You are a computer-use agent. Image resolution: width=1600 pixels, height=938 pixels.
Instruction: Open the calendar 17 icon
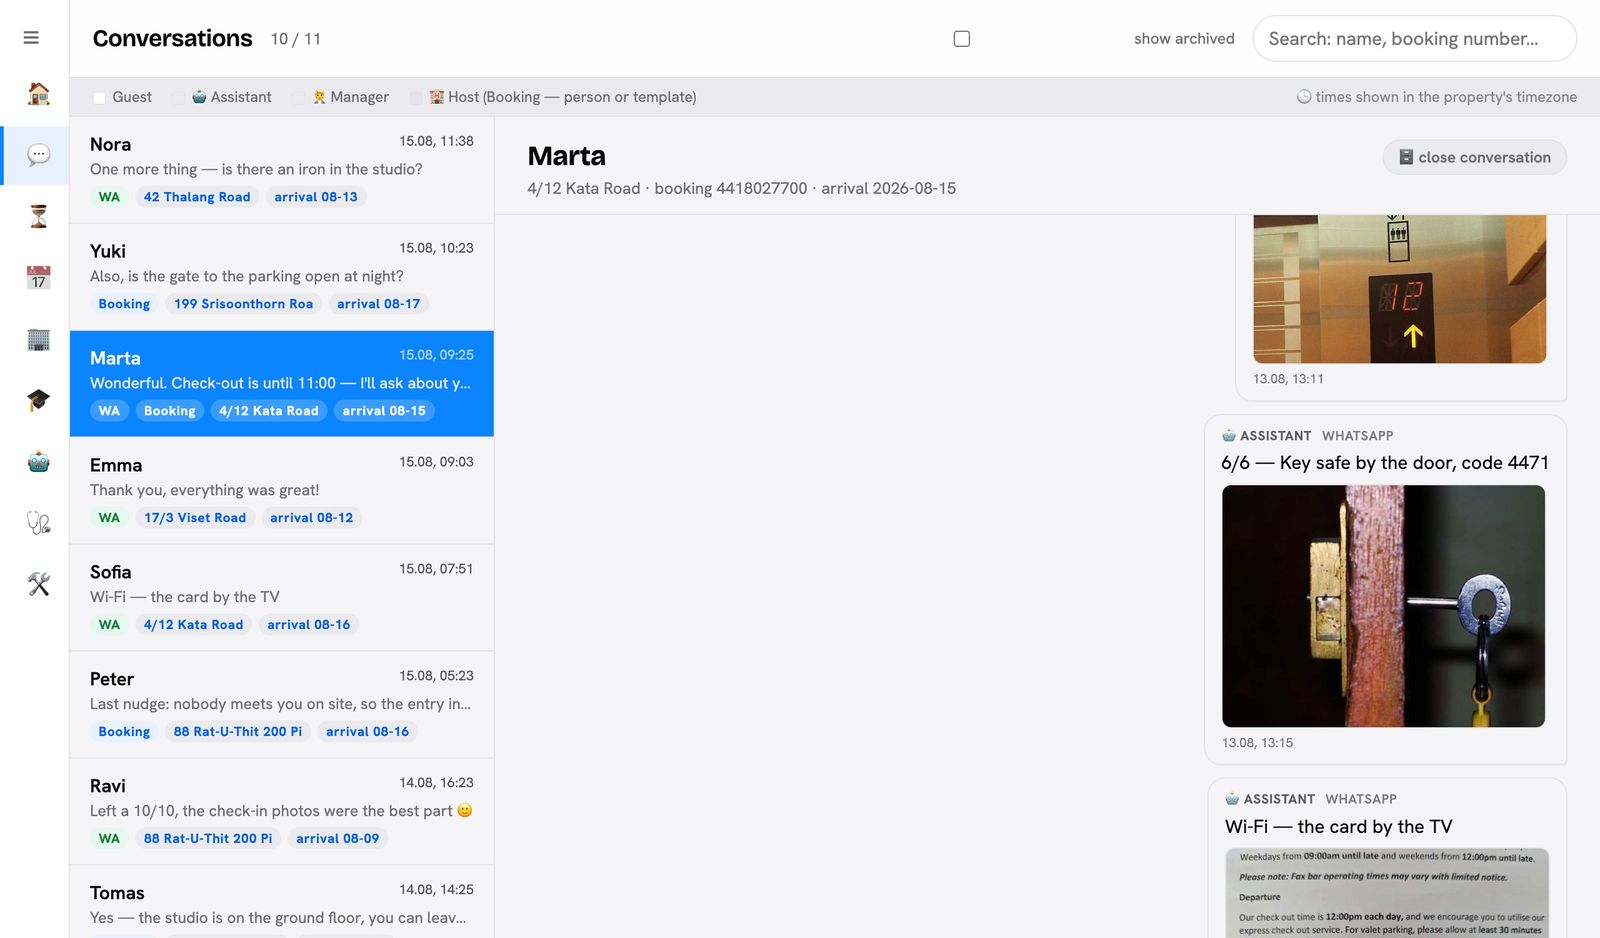[38, 277]
